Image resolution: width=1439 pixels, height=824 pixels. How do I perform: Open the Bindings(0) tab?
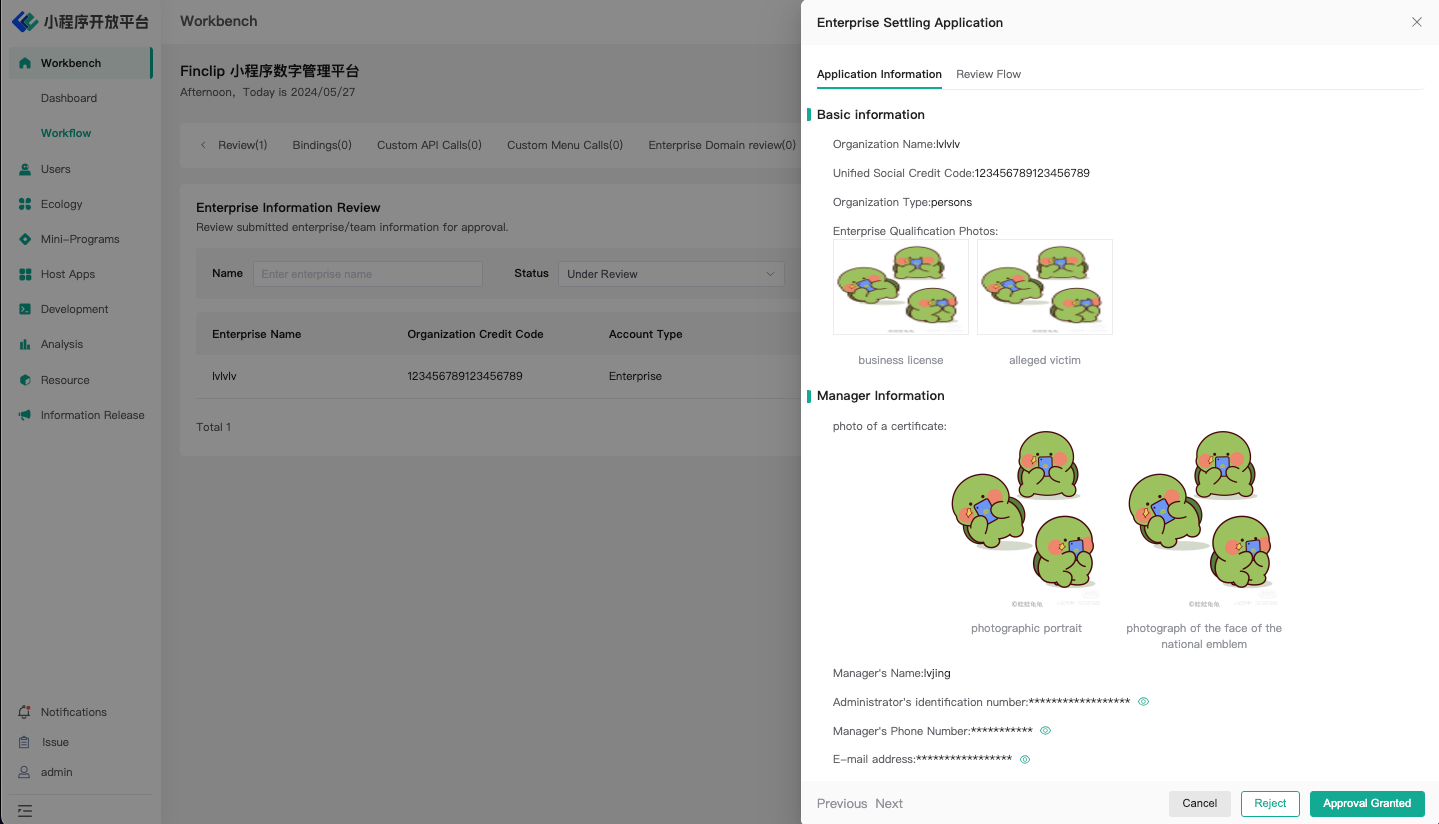point(322,145)
